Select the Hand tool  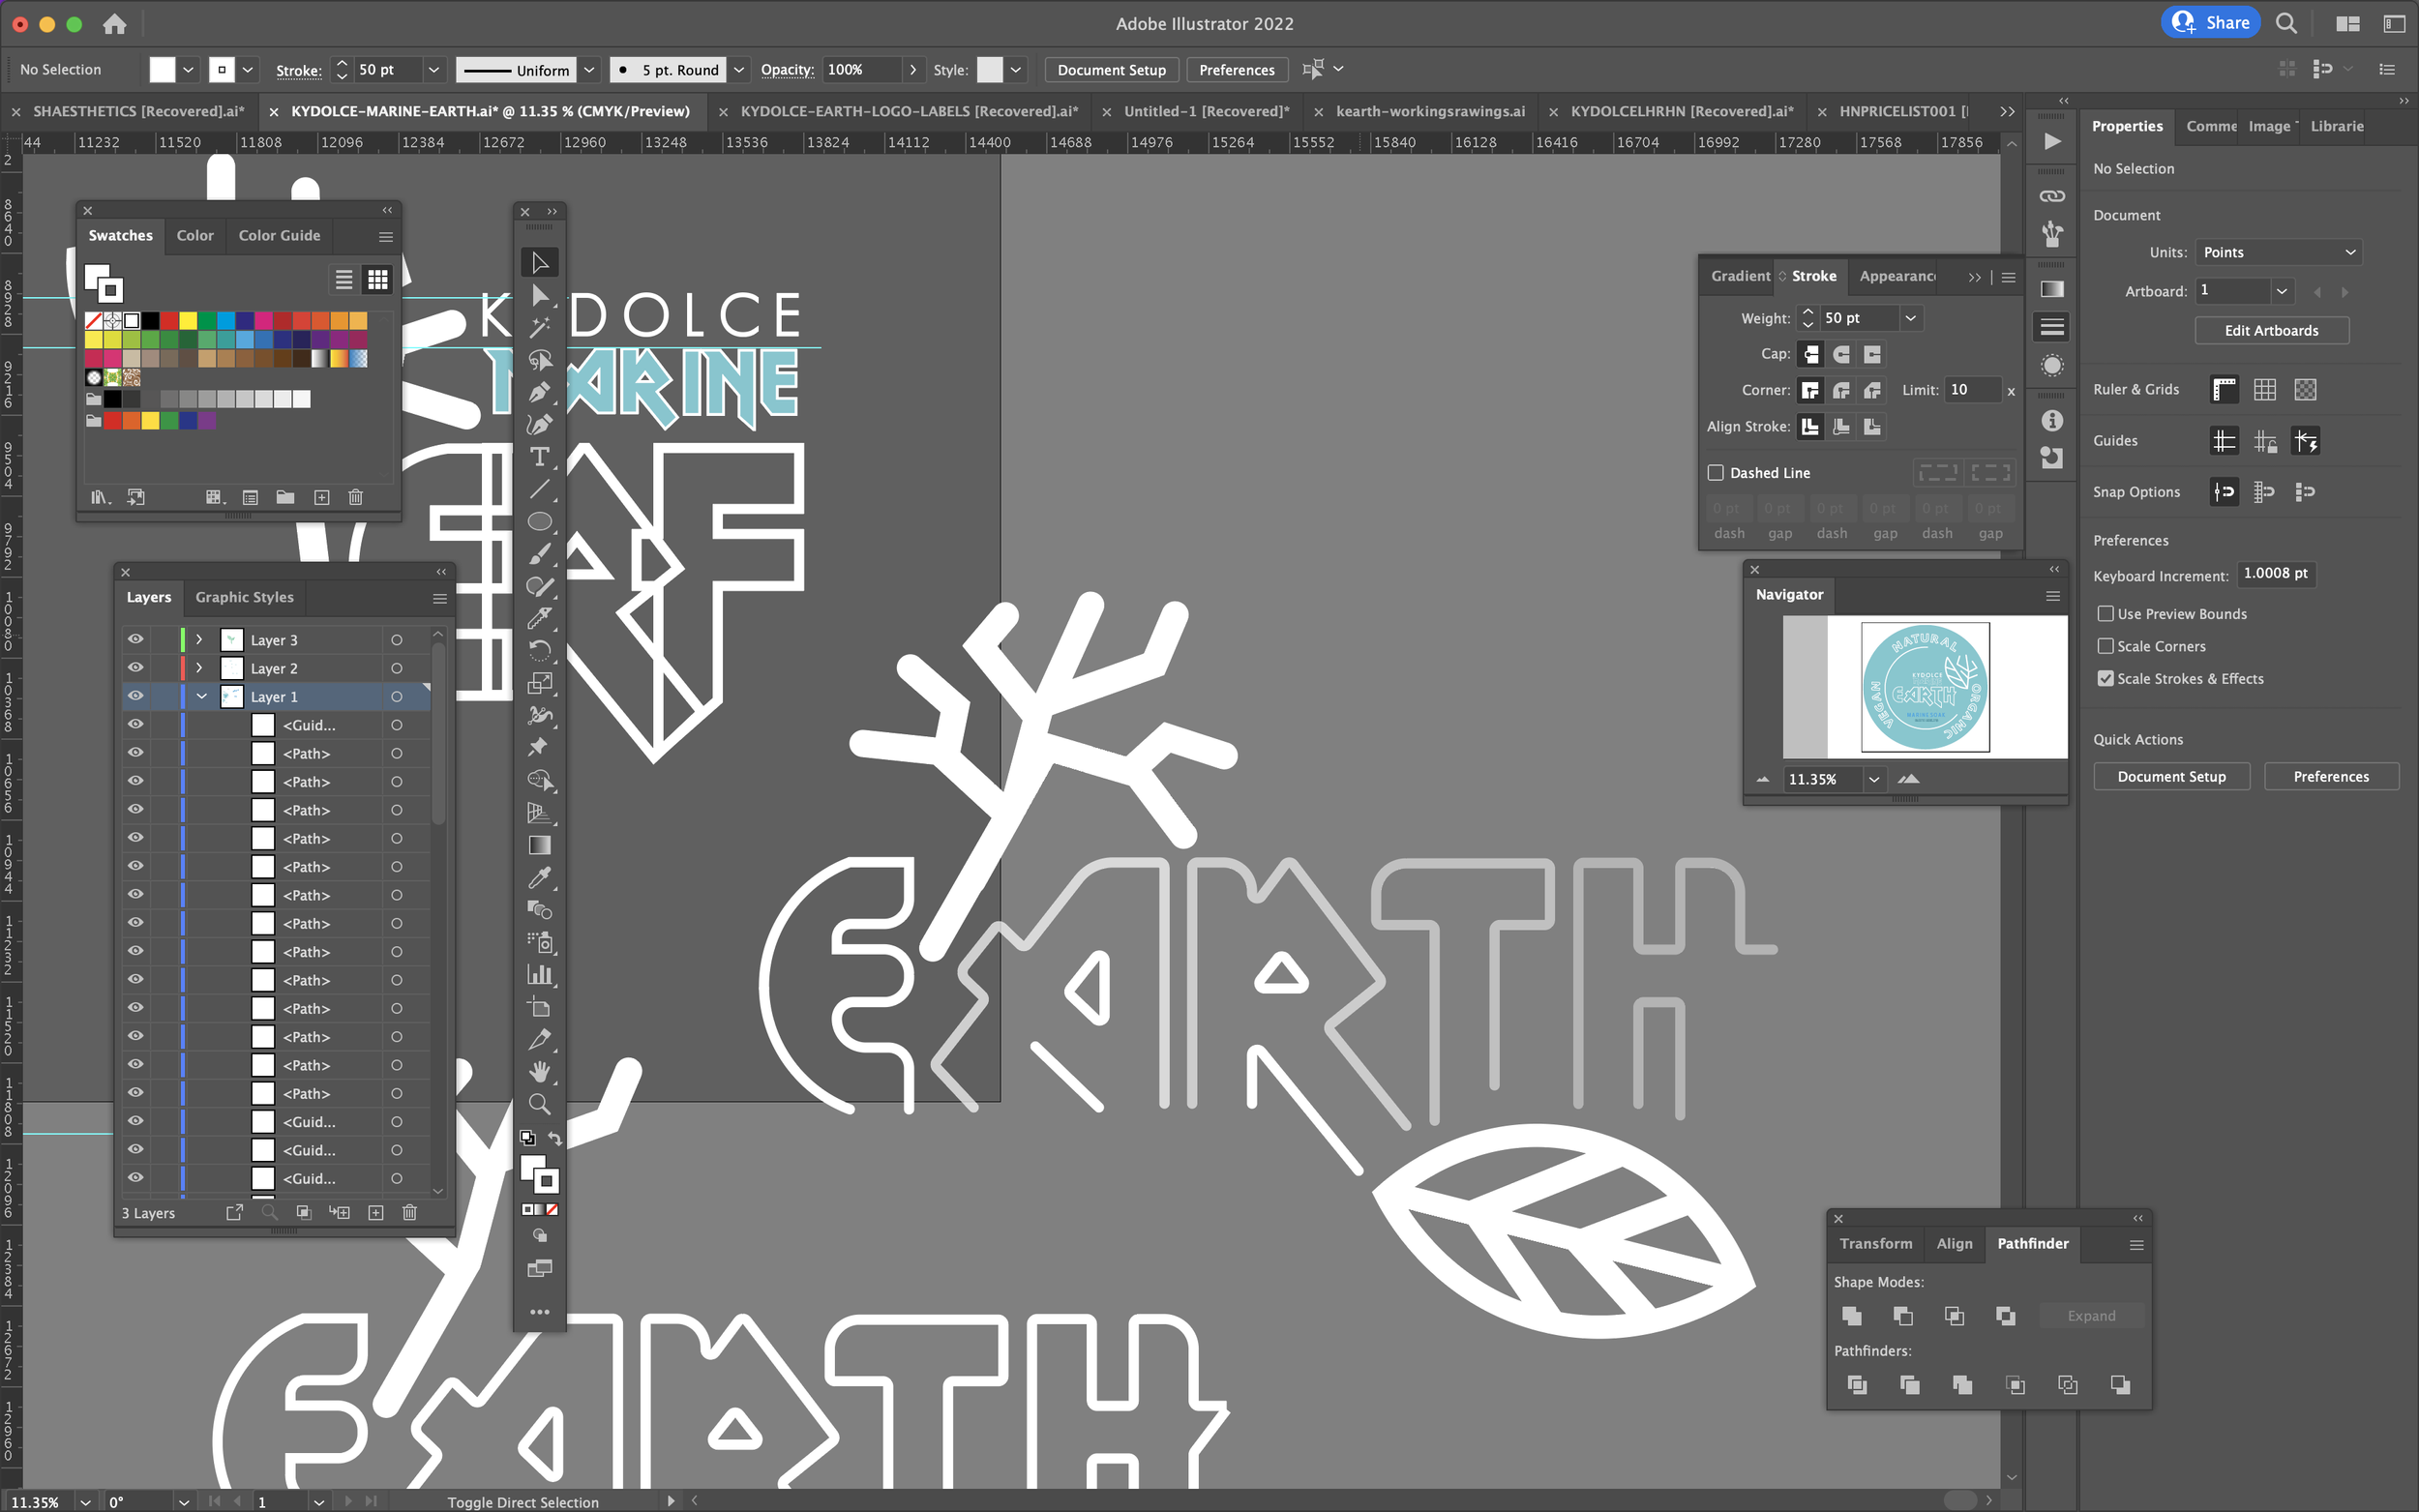click(x=539, y=1072)
